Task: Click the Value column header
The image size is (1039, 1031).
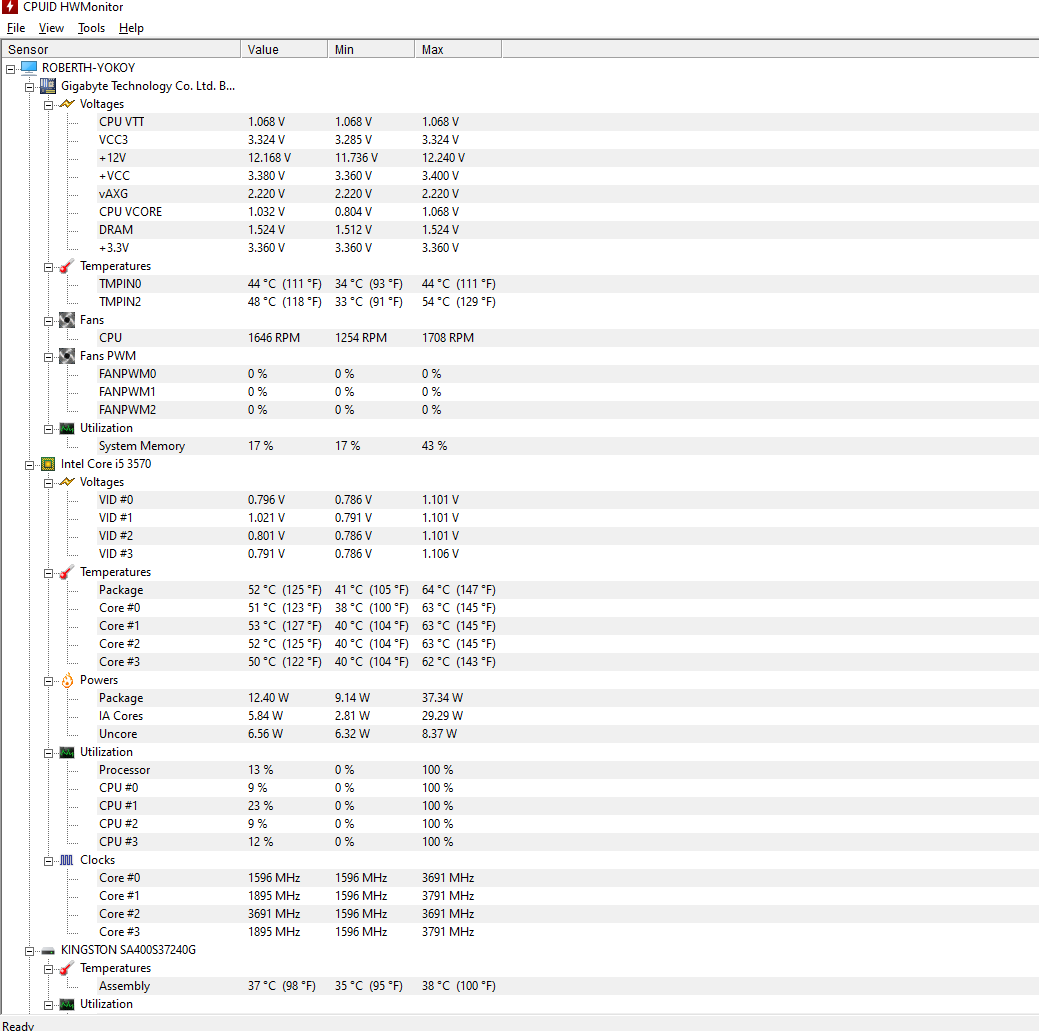Action: point(284,50)
